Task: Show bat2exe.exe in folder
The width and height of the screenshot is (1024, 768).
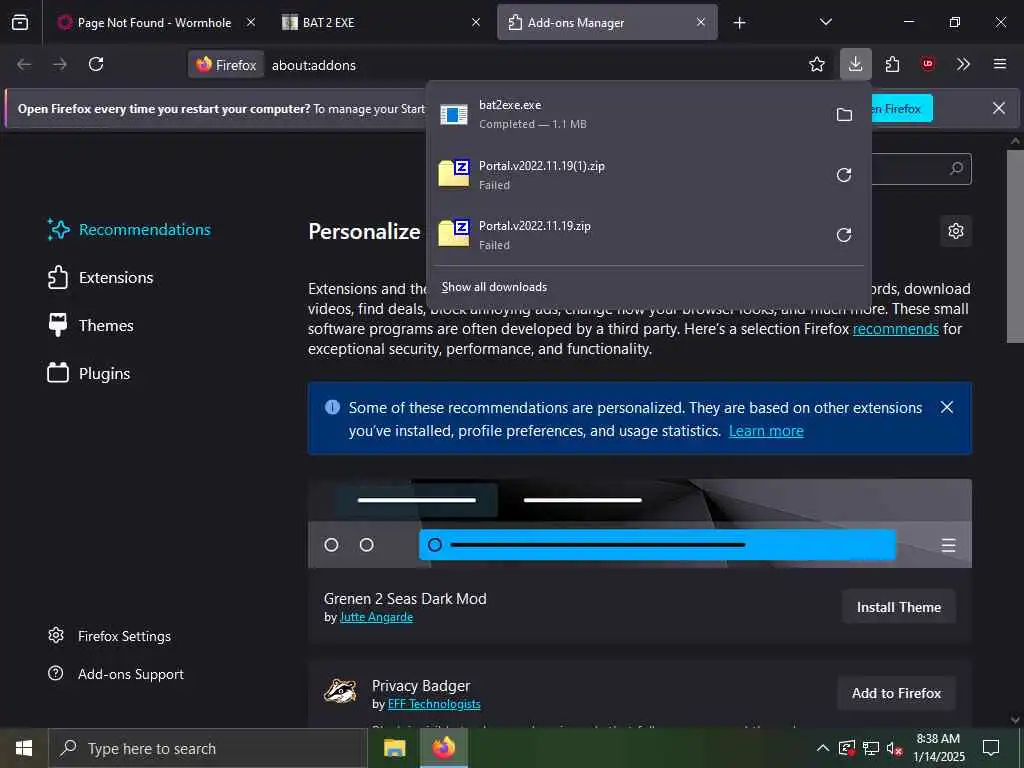Action: click(x=844, y=115)
